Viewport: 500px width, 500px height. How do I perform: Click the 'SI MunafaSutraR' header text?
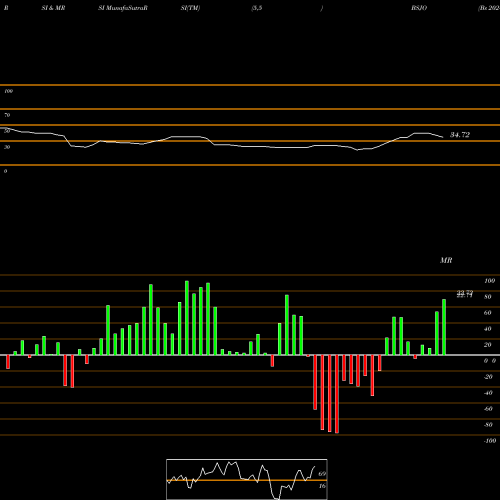pos(123,8)
